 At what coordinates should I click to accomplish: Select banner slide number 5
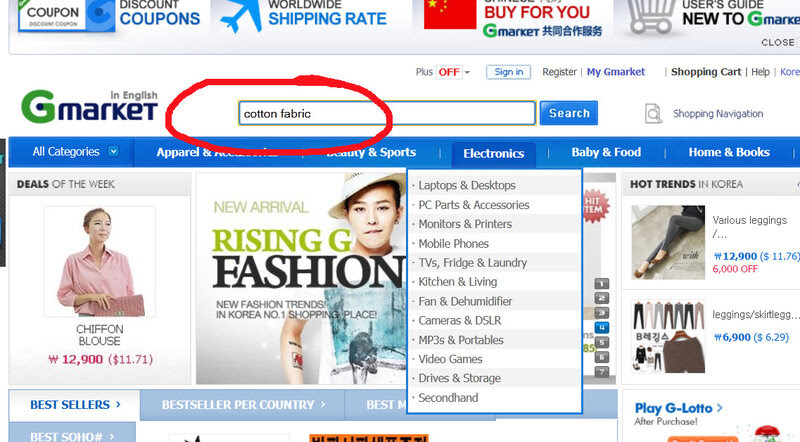(602, 342)
